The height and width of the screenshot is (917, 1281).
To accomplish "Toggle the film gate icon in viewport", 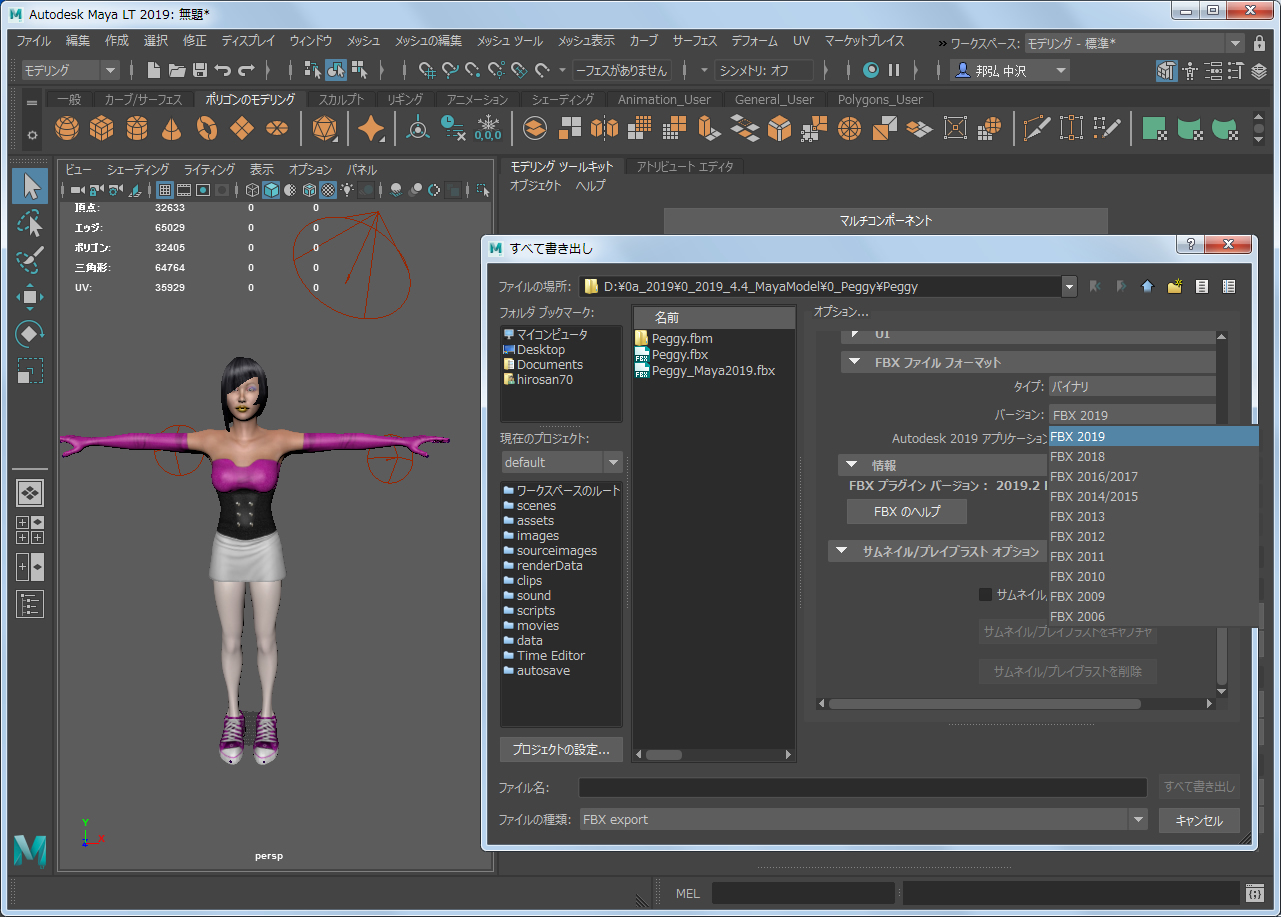I will tap(185, 190).
